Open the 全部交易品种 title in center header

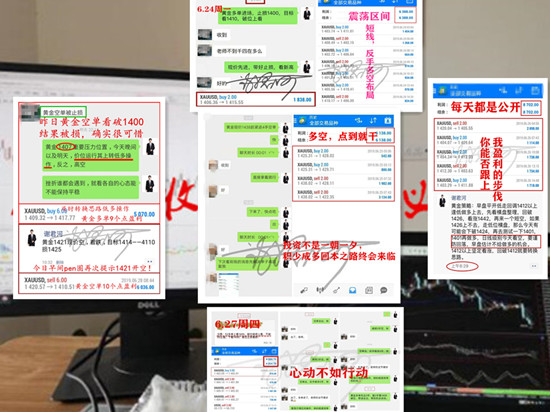pos(323,123)
